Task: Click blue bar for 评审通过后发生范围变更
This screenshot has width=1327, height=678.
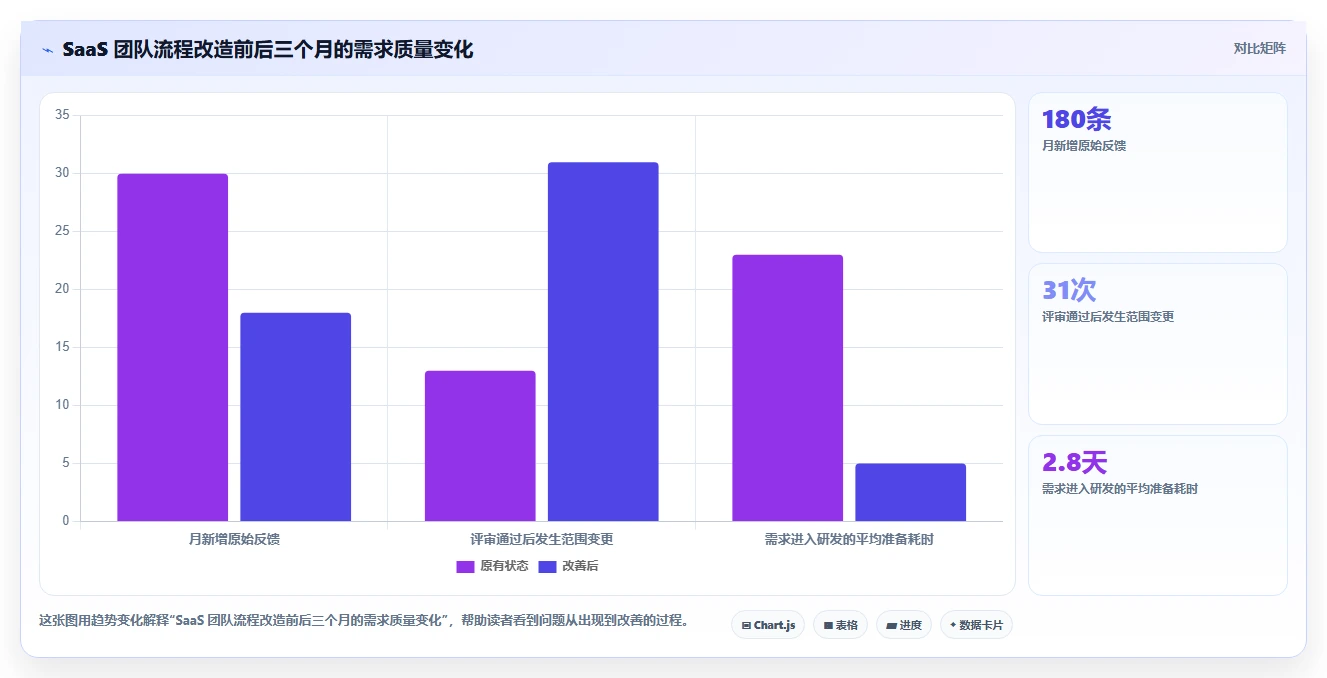Action: [x=603, y=341]
